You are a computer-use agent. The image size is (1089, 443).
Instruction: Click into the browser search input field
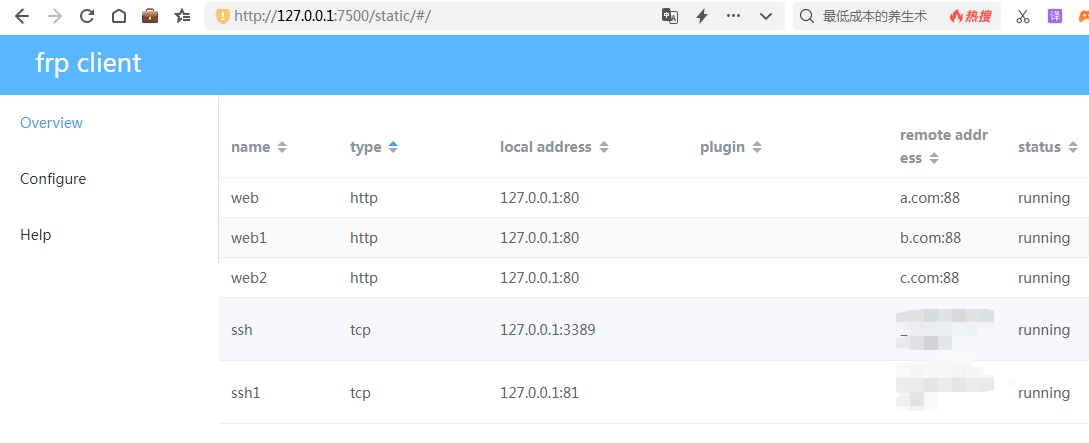tap(875, 16)
